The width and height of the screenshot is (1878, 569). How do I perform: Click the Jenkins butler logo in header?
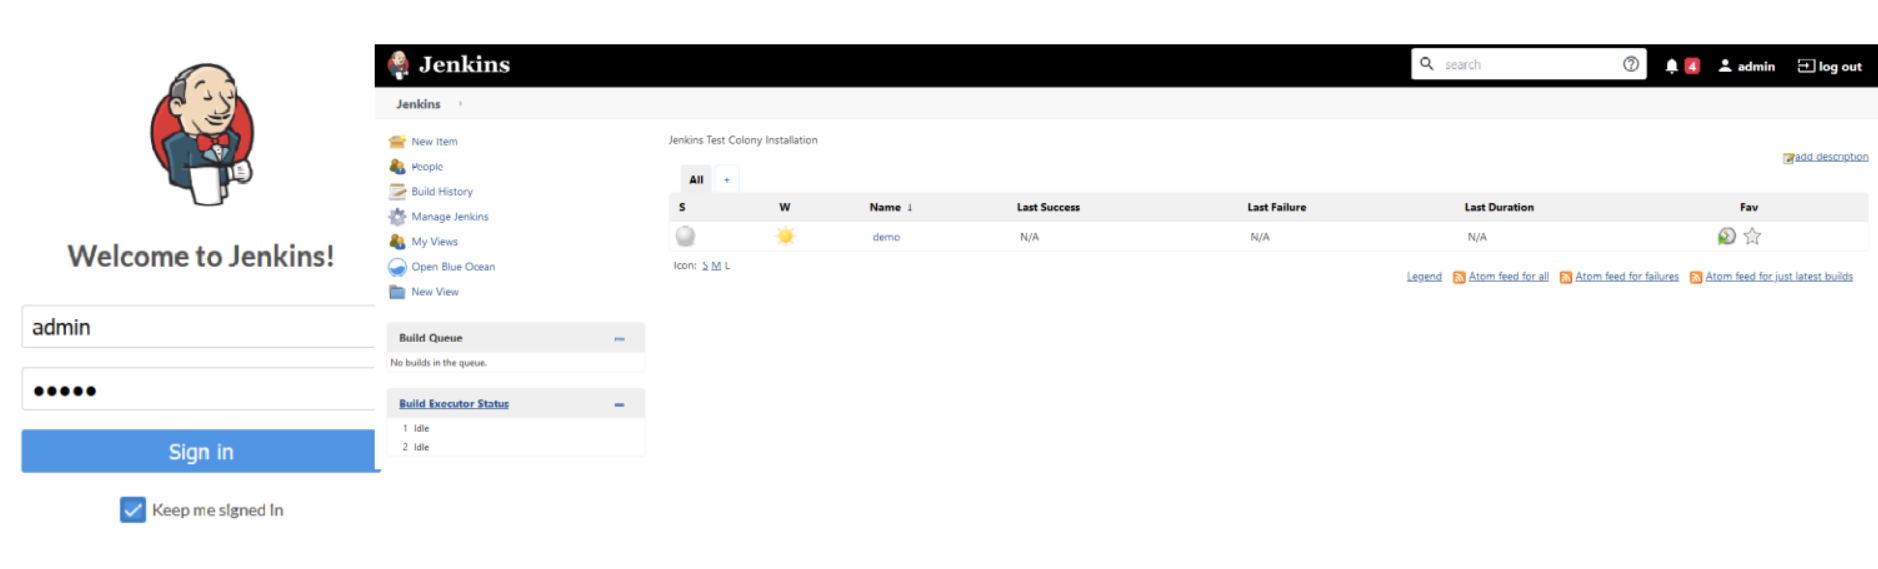(398, 65)
